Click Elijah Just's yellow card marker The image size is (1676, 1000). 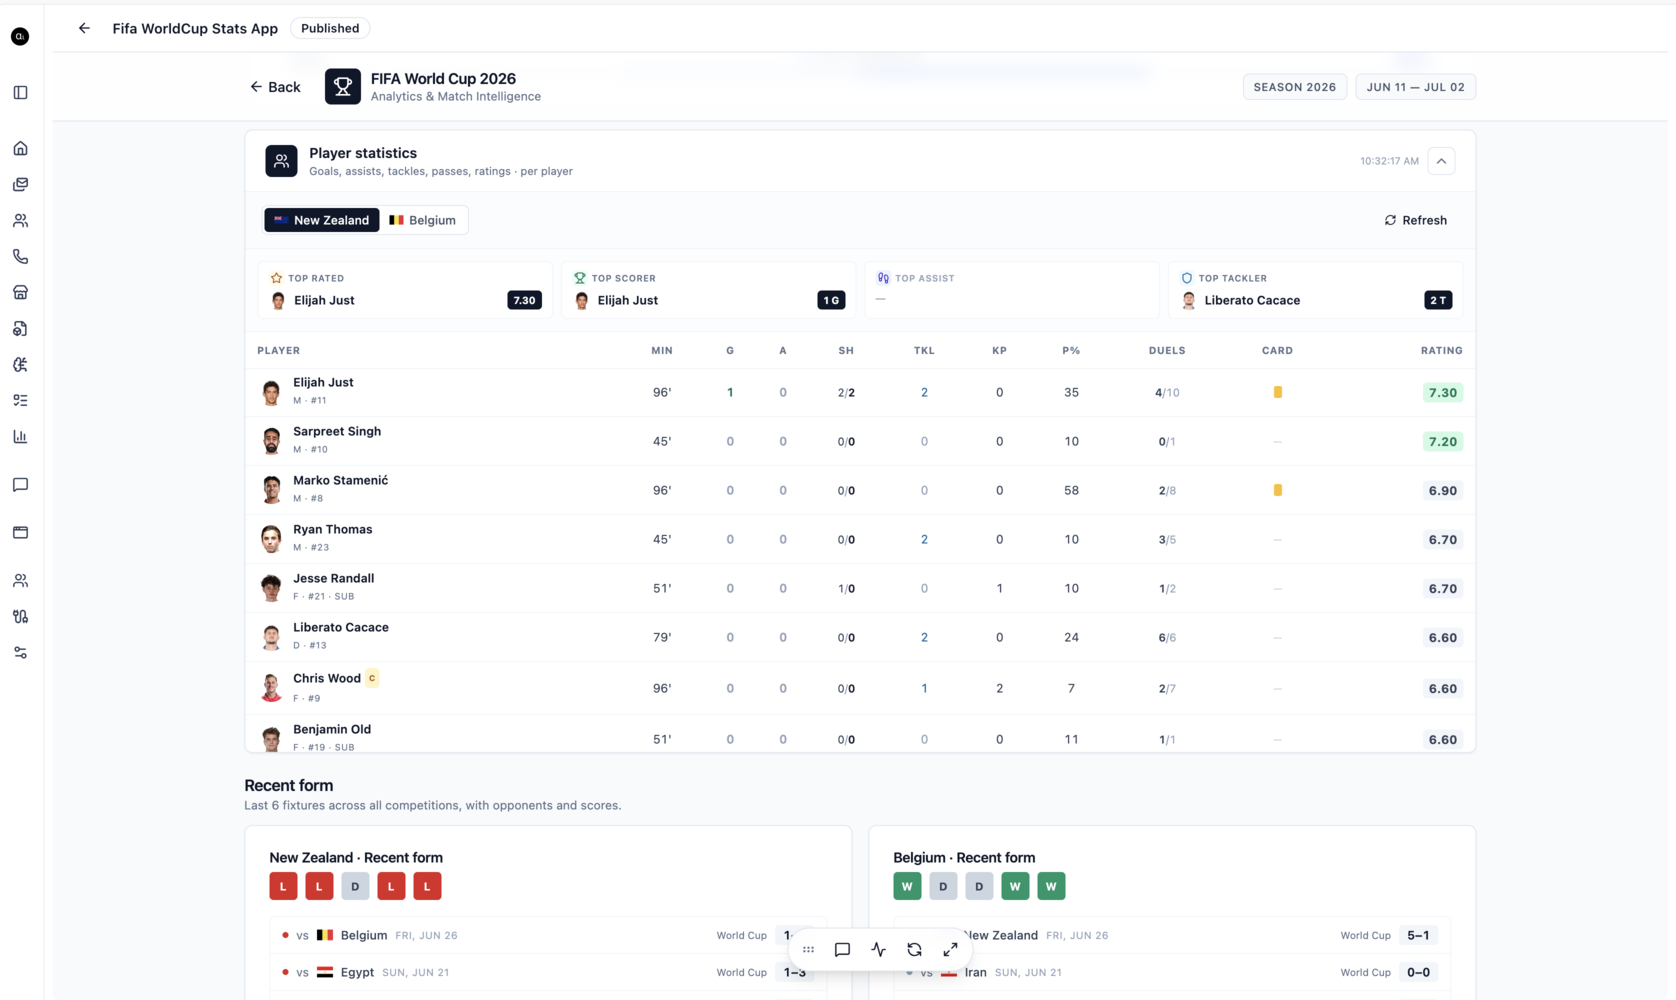[x=1277, y=392]
